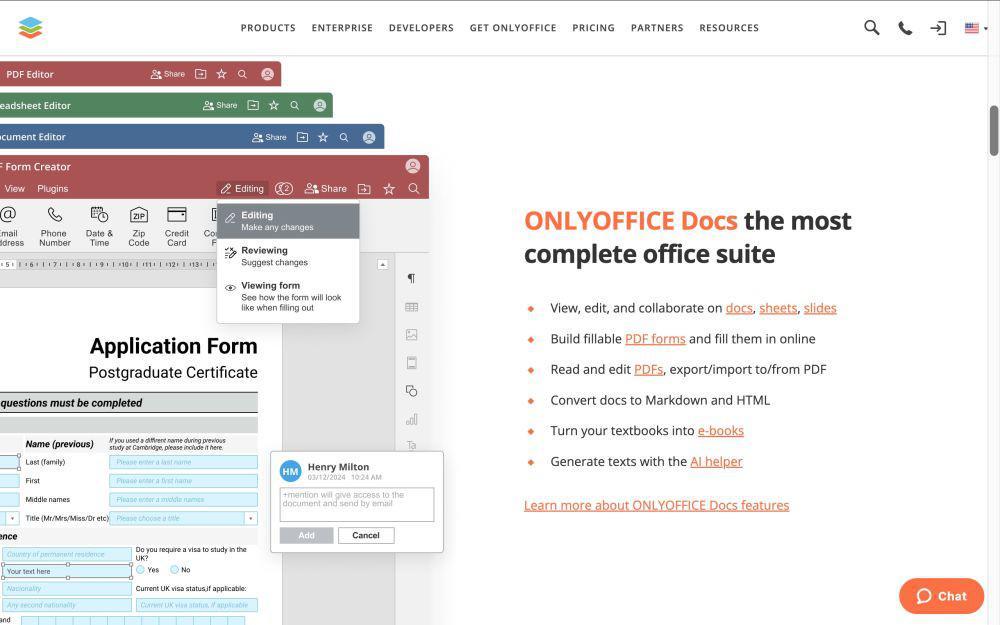Insert a Phone Number field
1000x625 pixels.
(54, 226)
